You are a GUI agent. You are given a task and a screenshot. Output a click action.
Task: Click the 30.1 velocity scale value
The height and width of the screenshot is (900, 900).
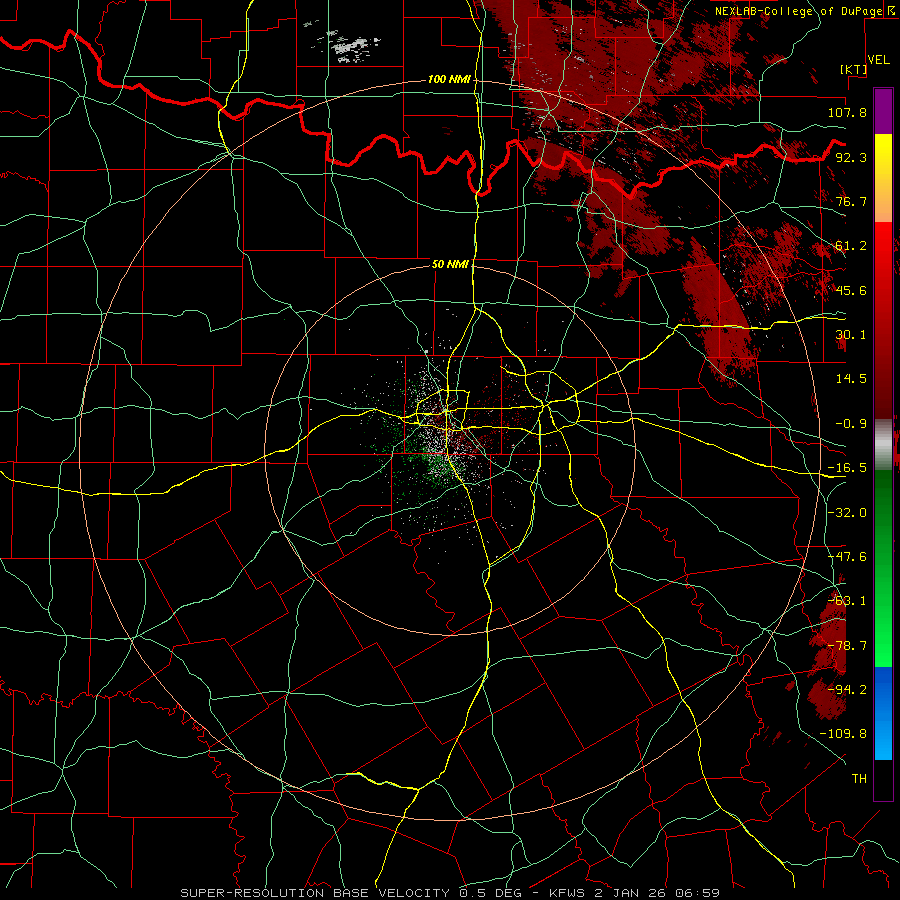(851, 335)
